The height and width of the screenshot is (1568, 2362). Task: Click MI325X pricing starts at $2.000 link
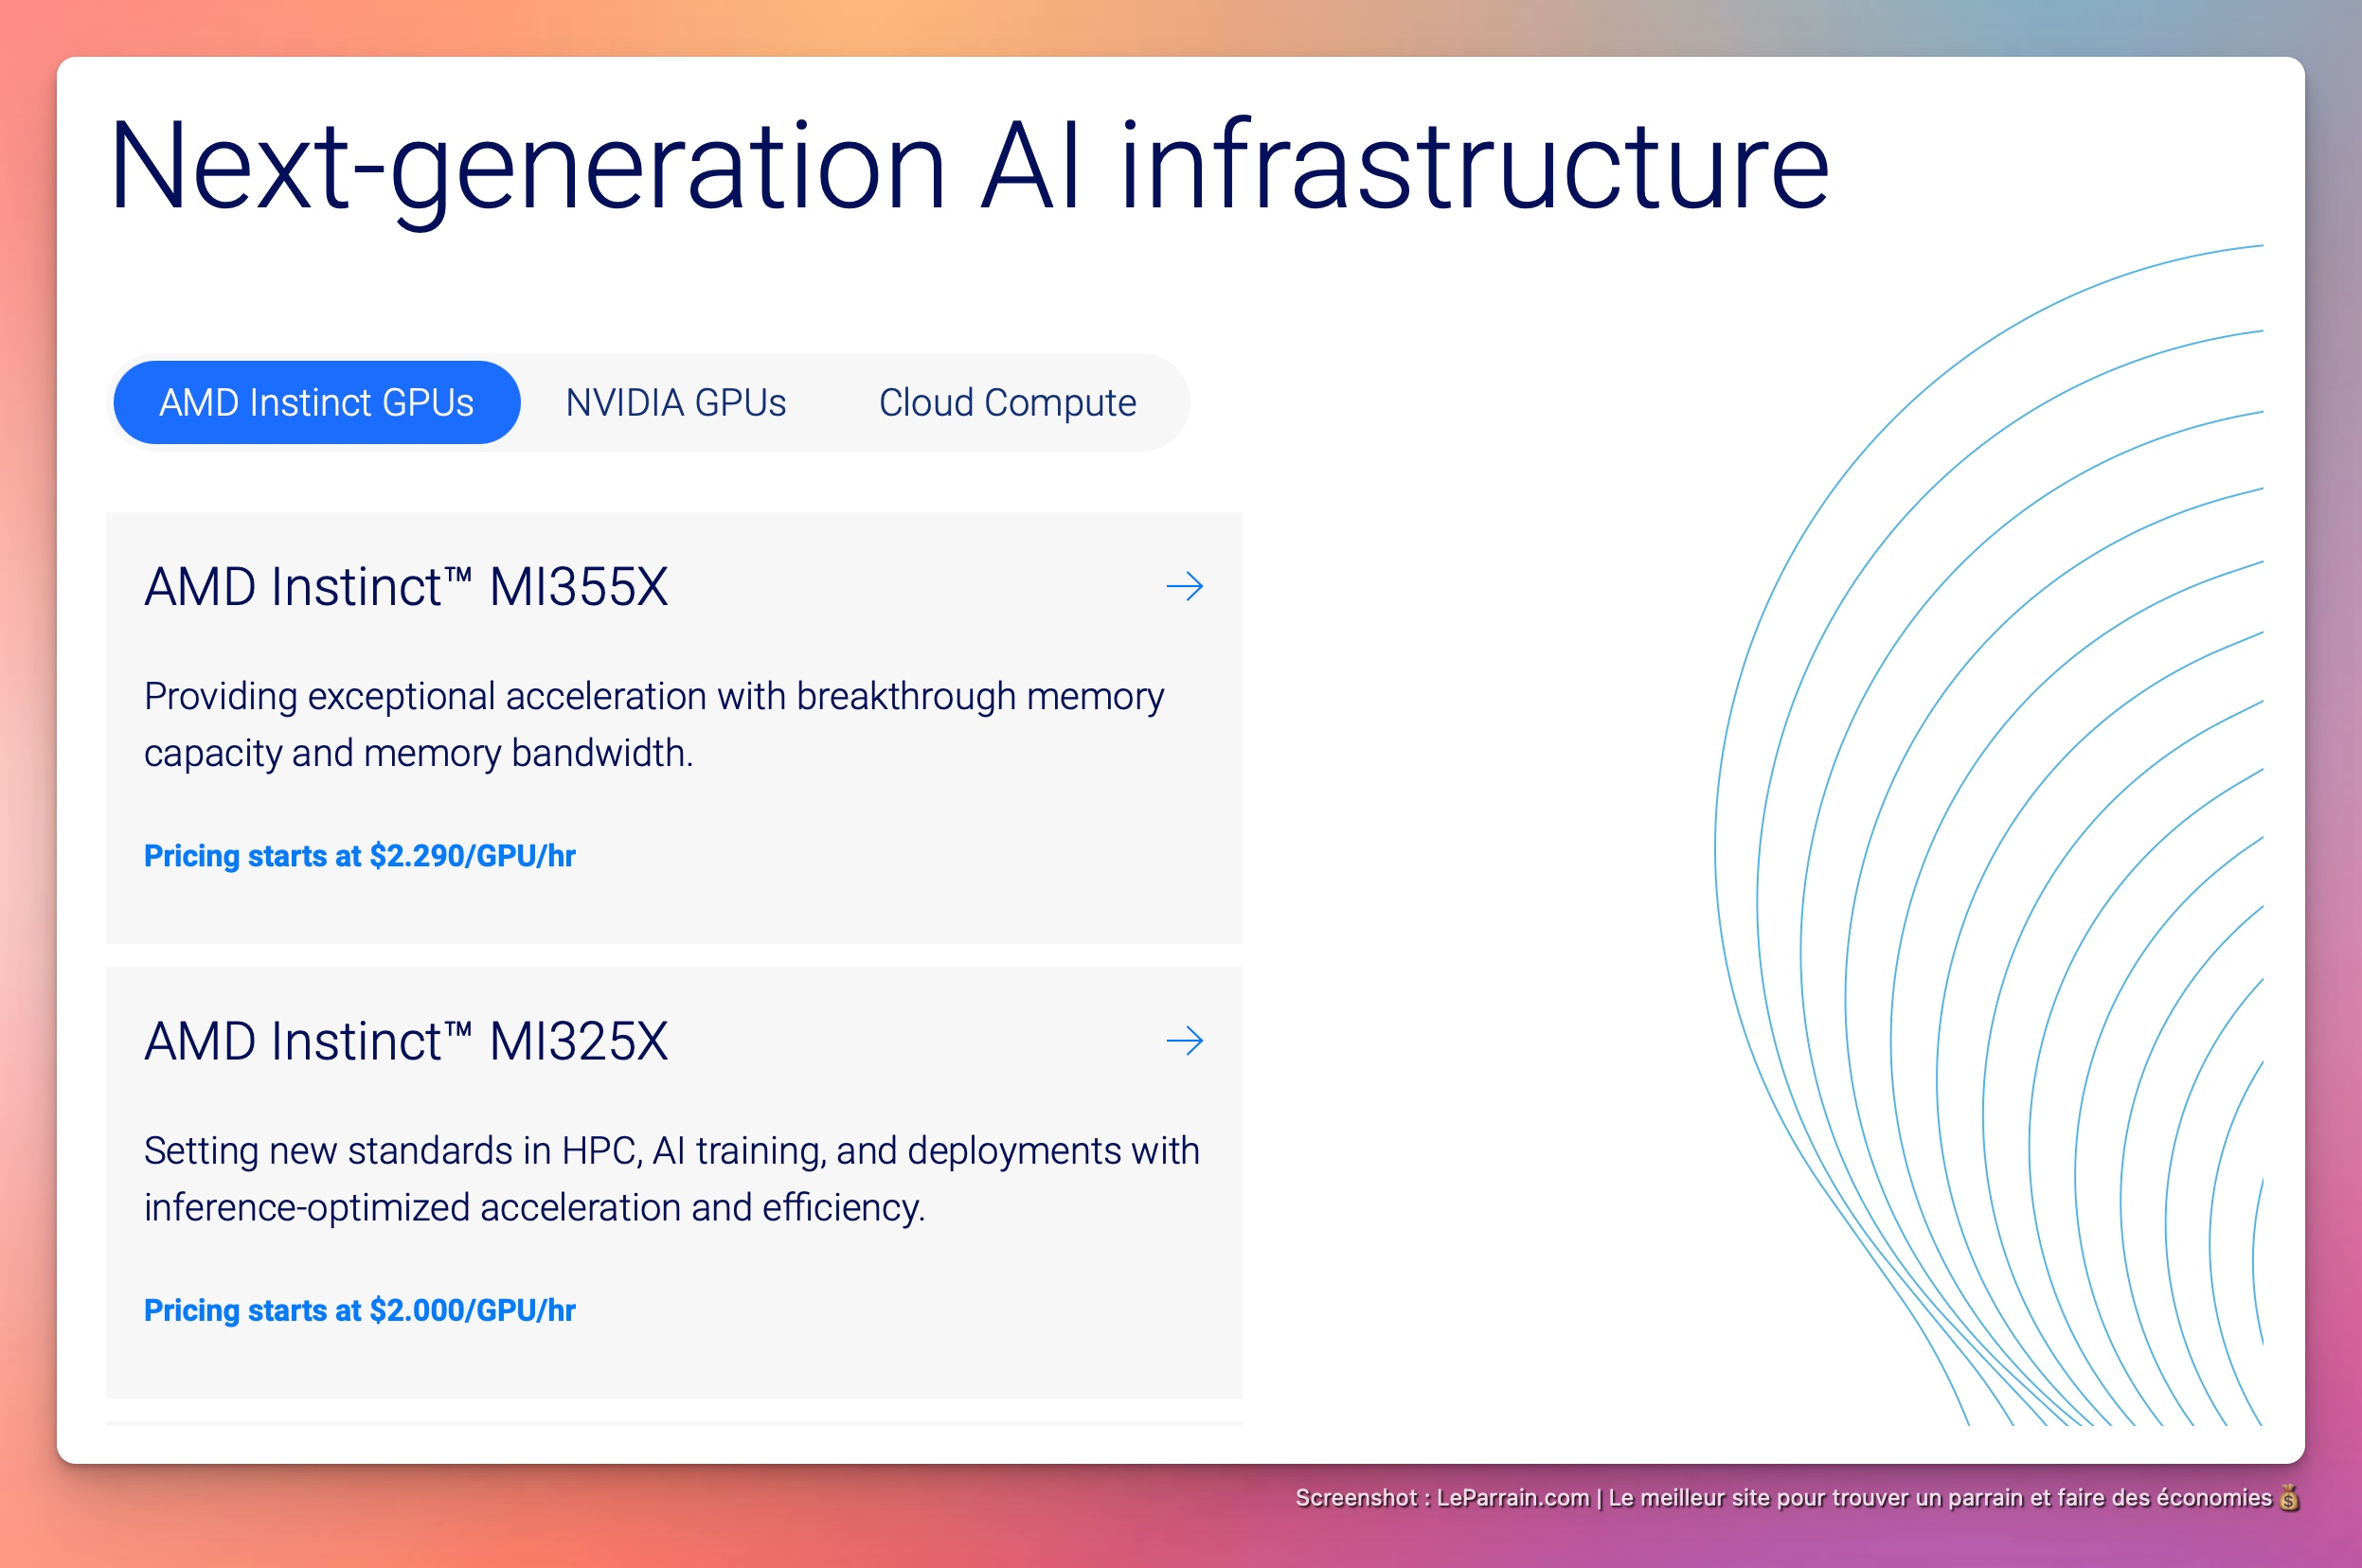click(x=360, y=1310)
